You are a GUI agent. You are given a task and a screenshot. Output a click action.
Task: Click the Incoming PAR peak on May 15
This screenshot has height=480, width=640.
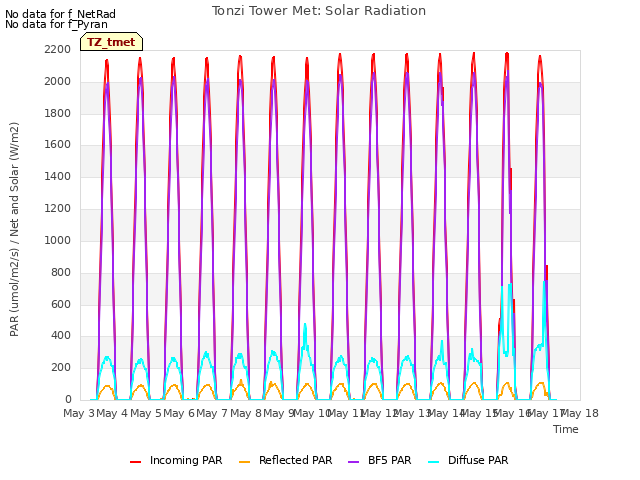[507, 53]
